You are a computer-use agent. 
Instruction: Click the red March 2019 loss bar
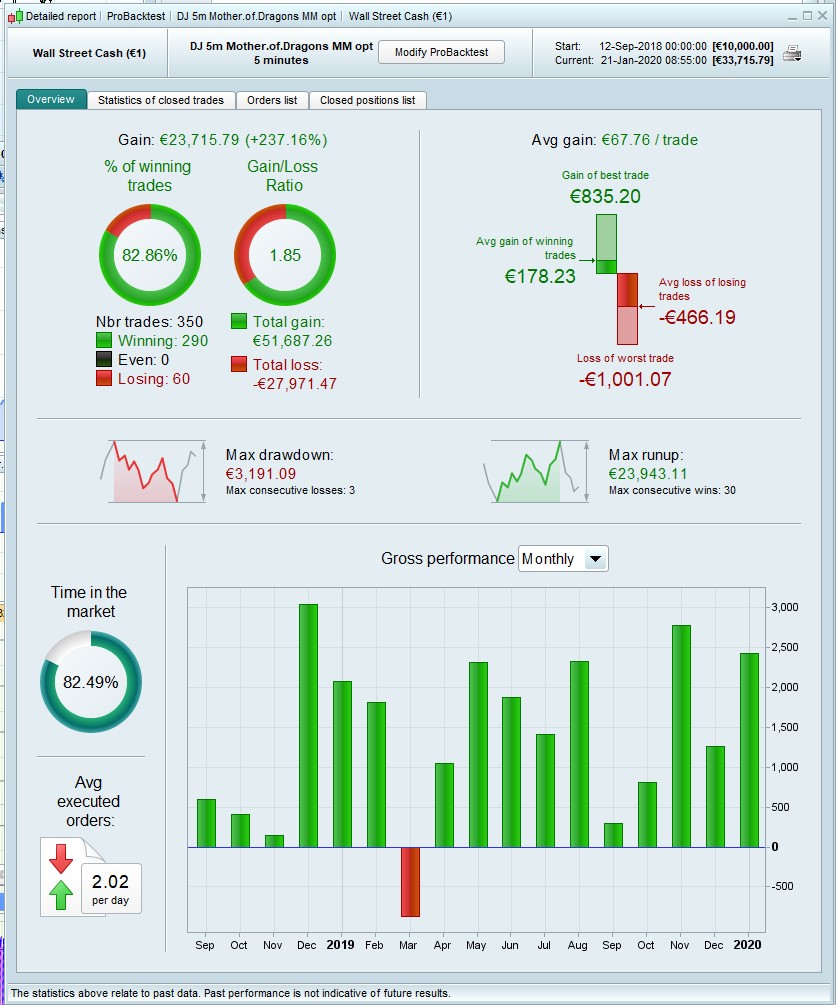click(x=410, y=882)
